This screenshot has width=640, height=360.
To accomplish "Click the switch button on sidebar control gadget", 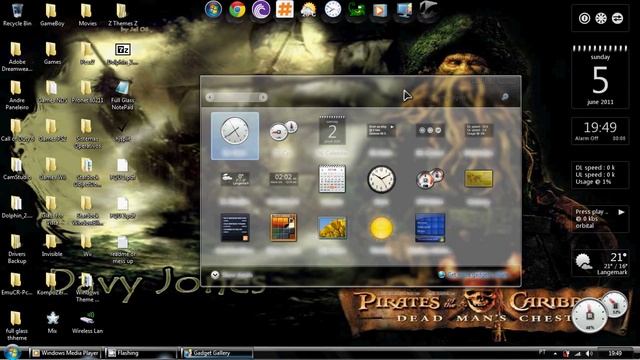I will (x=617, y=18).
